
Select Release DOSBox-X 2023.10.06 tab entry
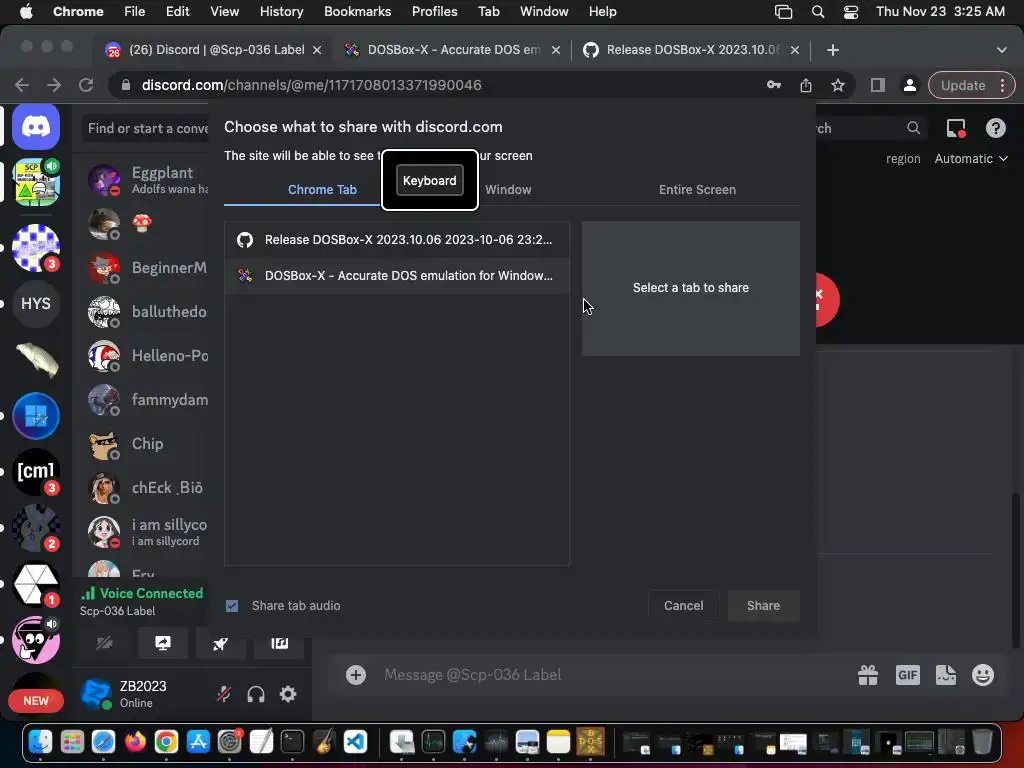(396, 240)
